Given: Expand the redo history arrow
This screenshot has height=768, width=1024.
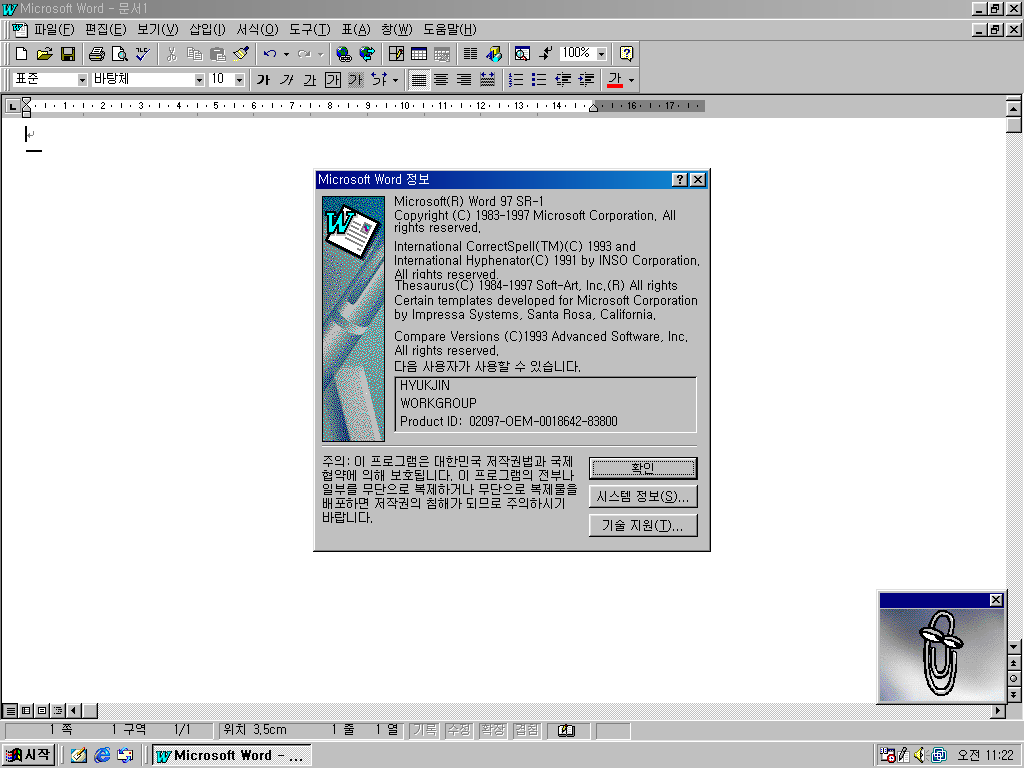Looking at the screenshot, I should 321,54.
